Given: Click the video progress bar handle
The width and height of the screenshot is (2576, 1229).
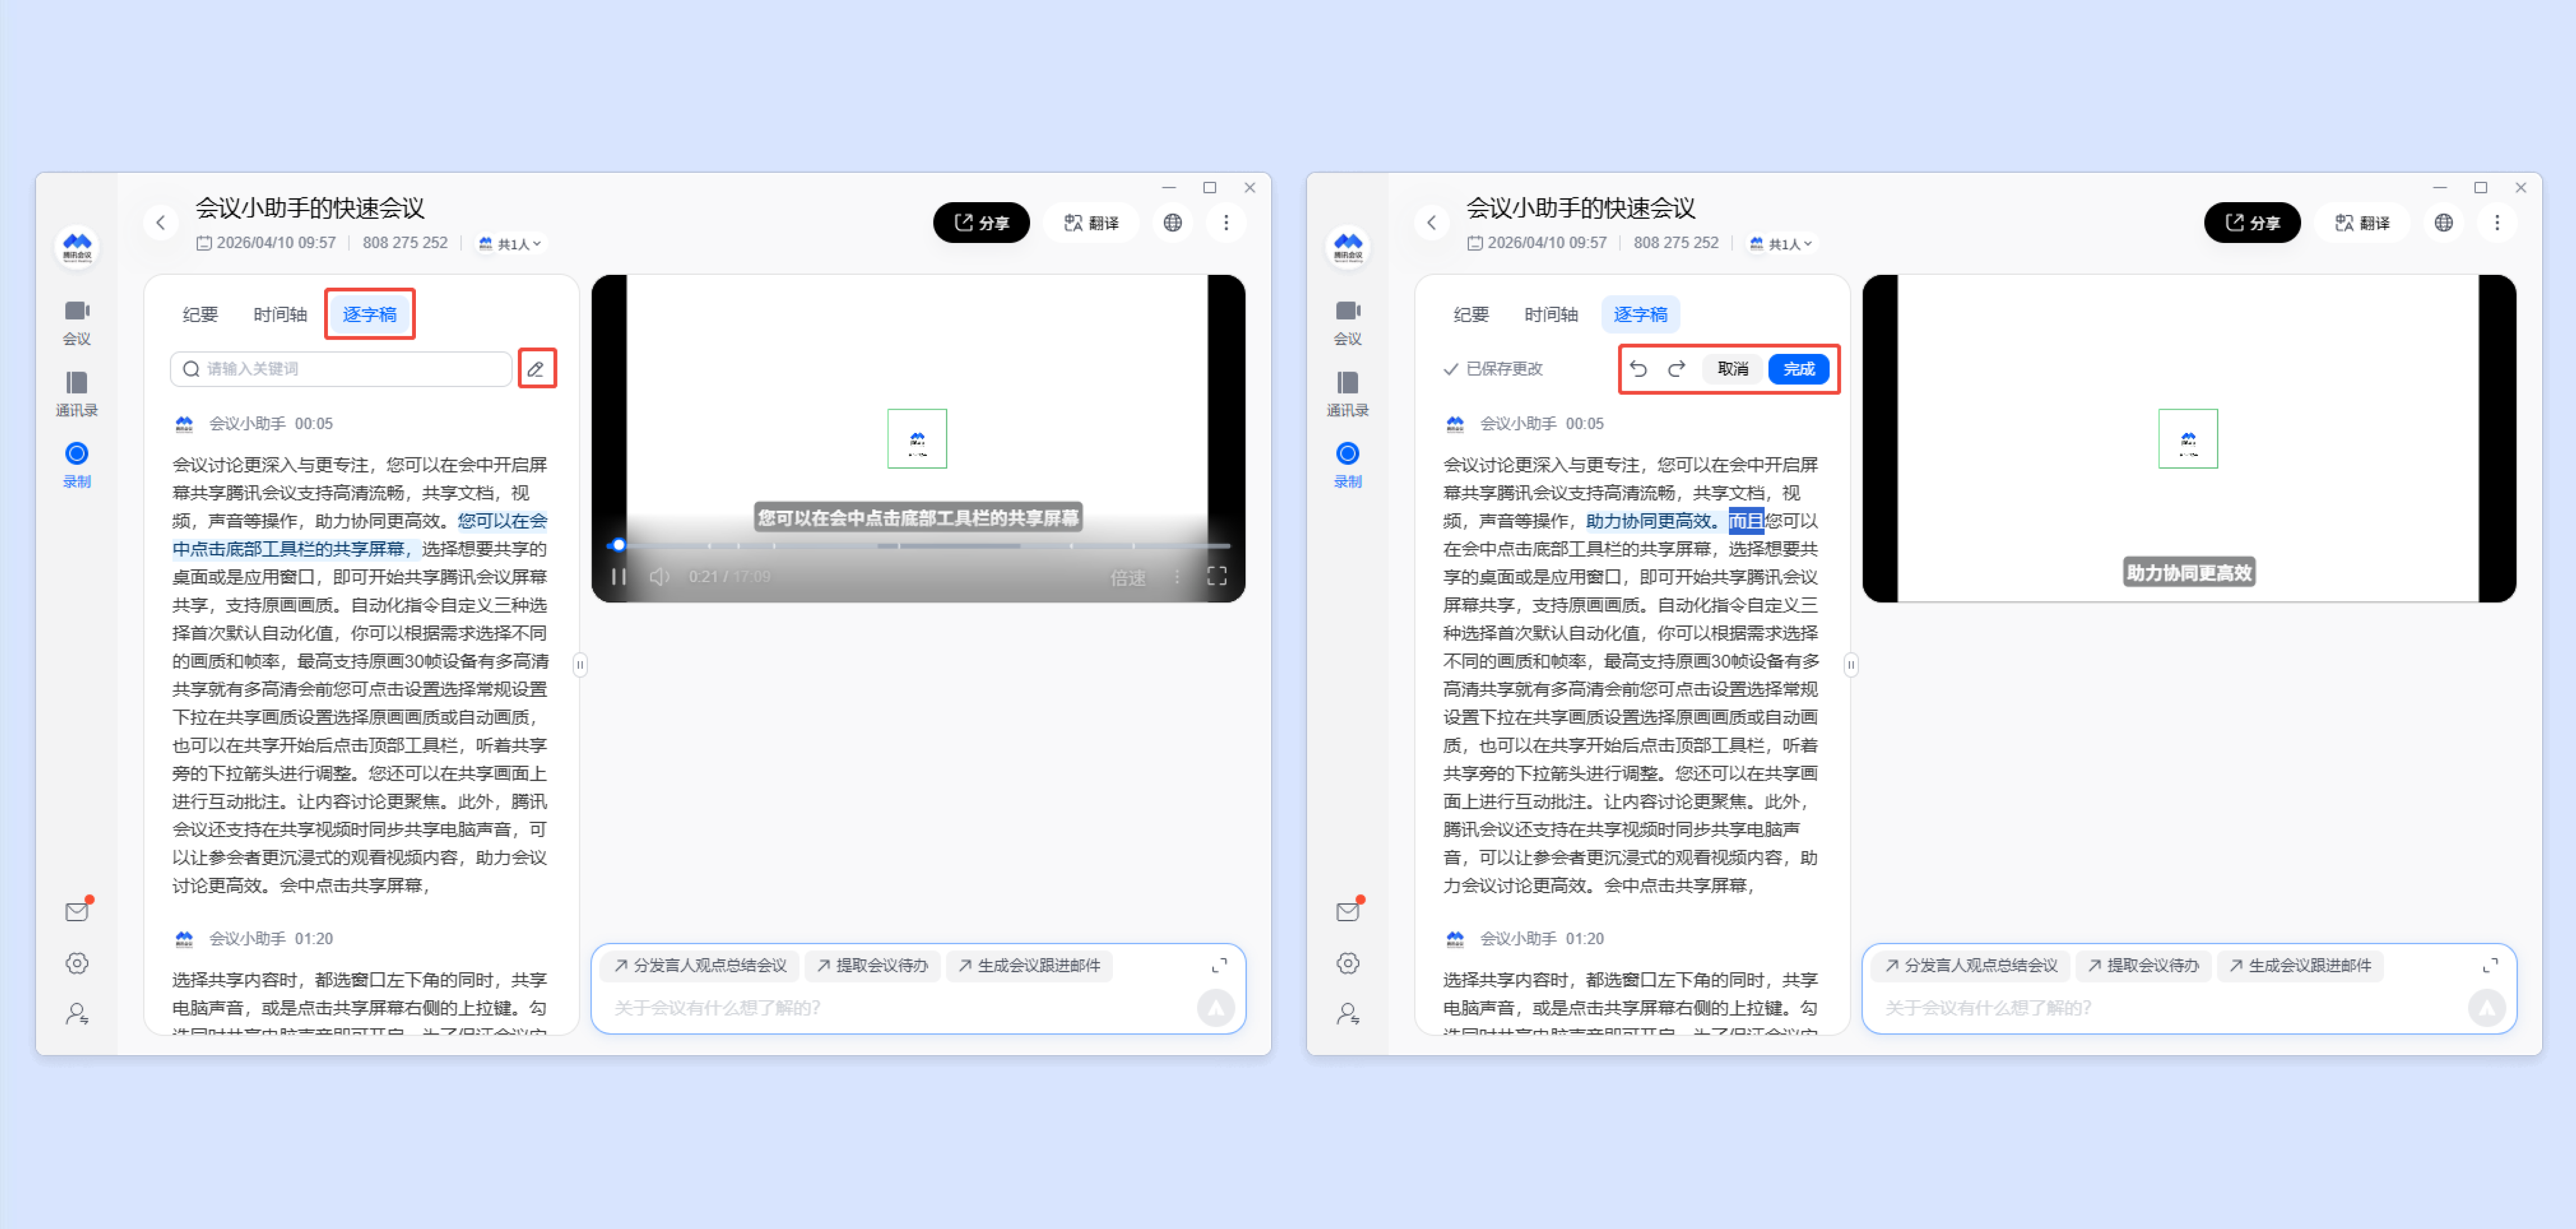Looking at the screenshot, I should pyautogui.click(x=618, y=545).
